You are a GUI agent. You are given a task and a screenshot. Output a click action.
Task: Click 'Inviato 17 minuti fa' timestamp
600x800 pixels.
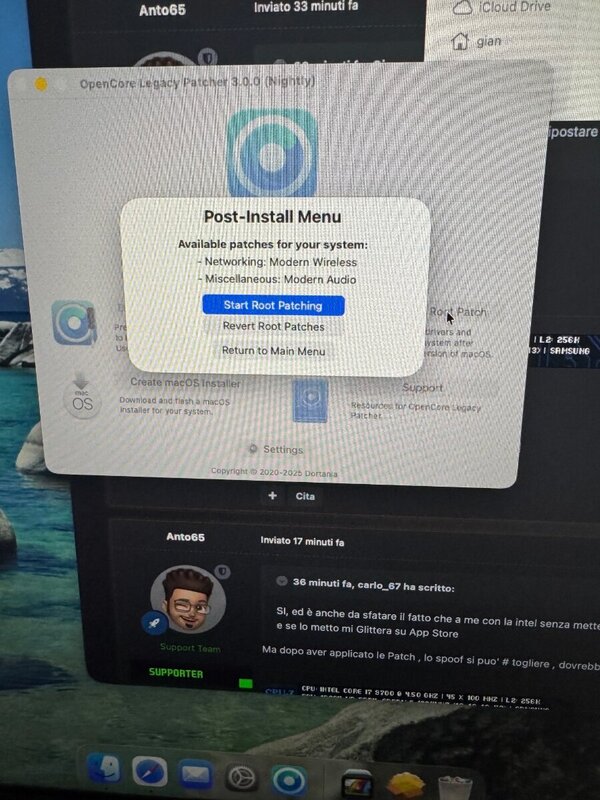tap(302, 541)
